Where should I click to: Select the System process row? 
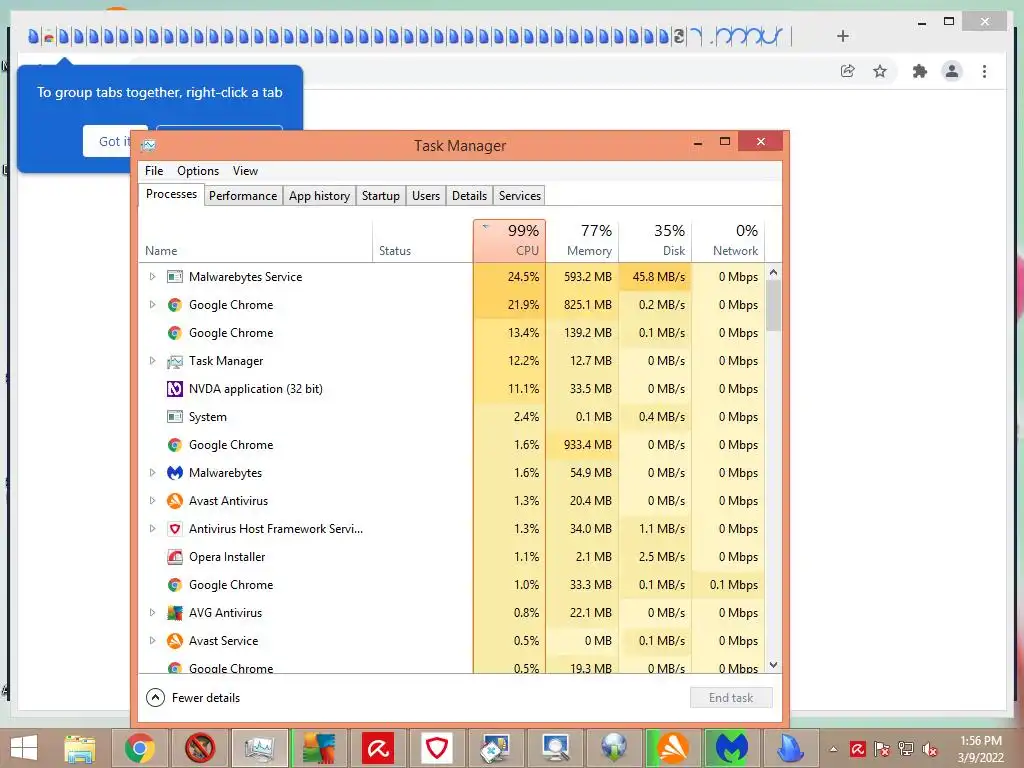coord(451,417)
